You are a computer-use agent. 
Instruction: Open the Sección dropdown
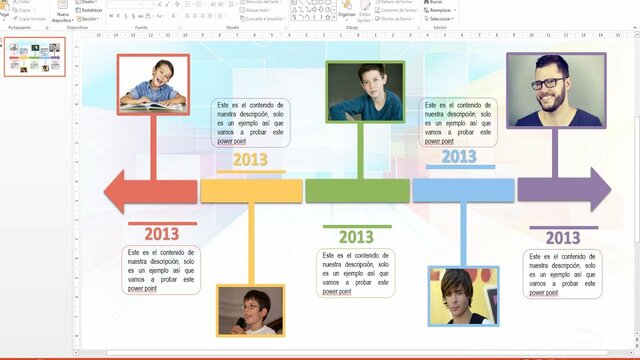pyautogui.click(x=87, y=19)
